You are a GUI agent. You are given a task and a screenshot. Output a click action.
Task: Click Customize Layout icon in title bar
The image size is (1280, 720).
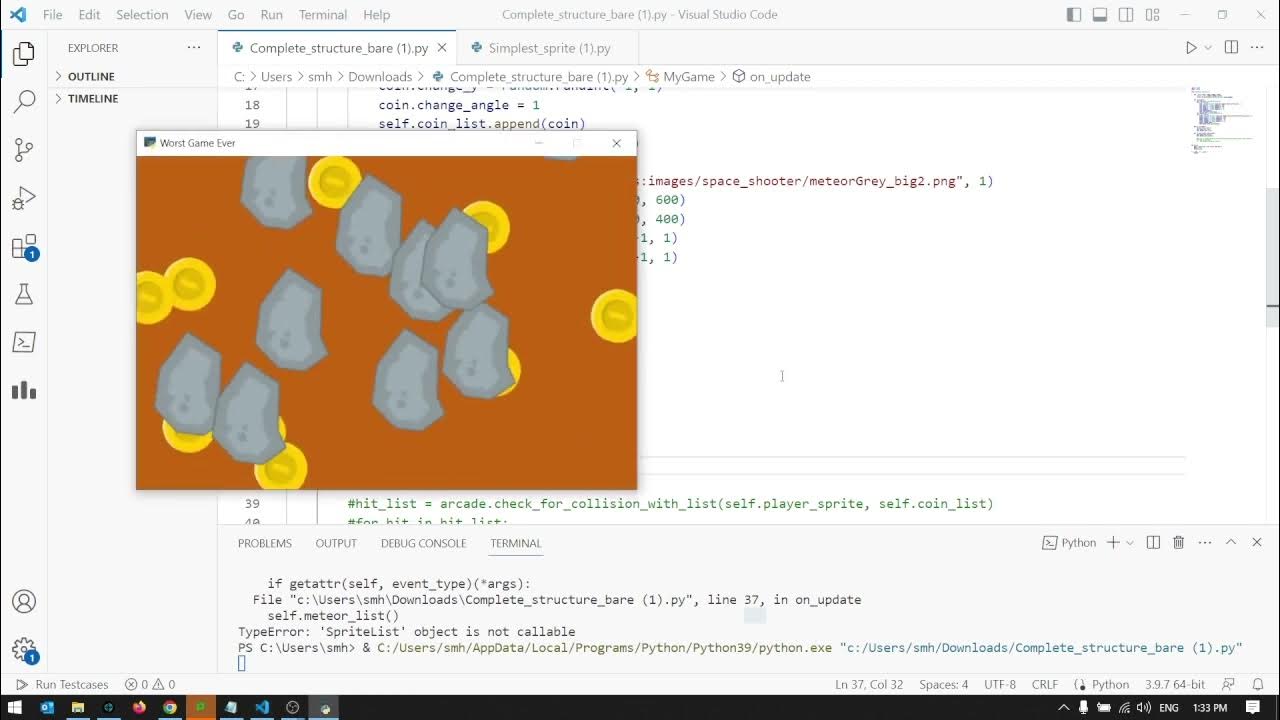1153,15
